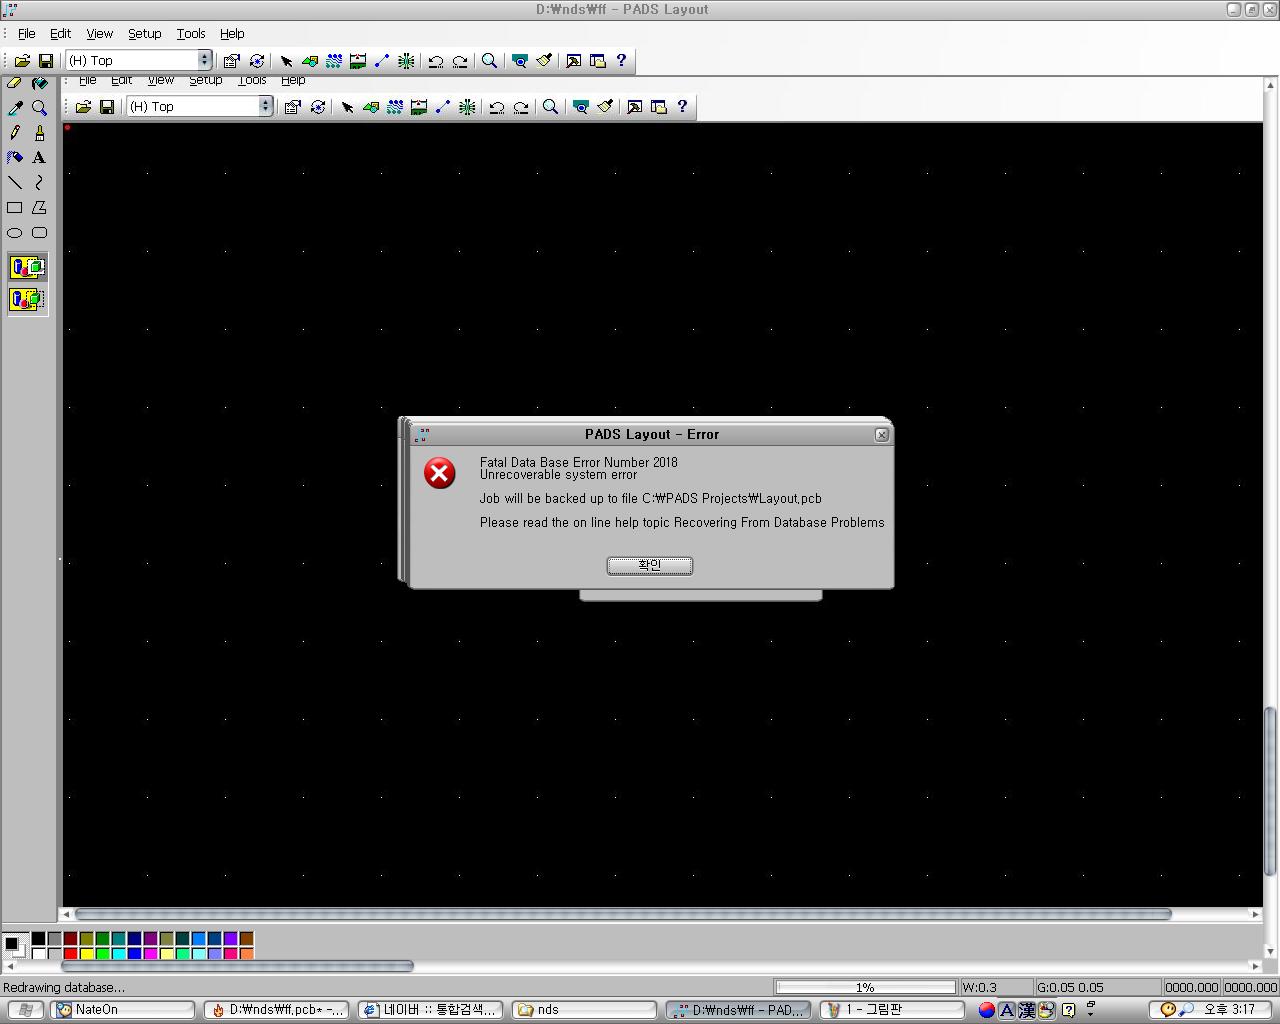Choose Select mode arrow in outer toolbar

286,60
